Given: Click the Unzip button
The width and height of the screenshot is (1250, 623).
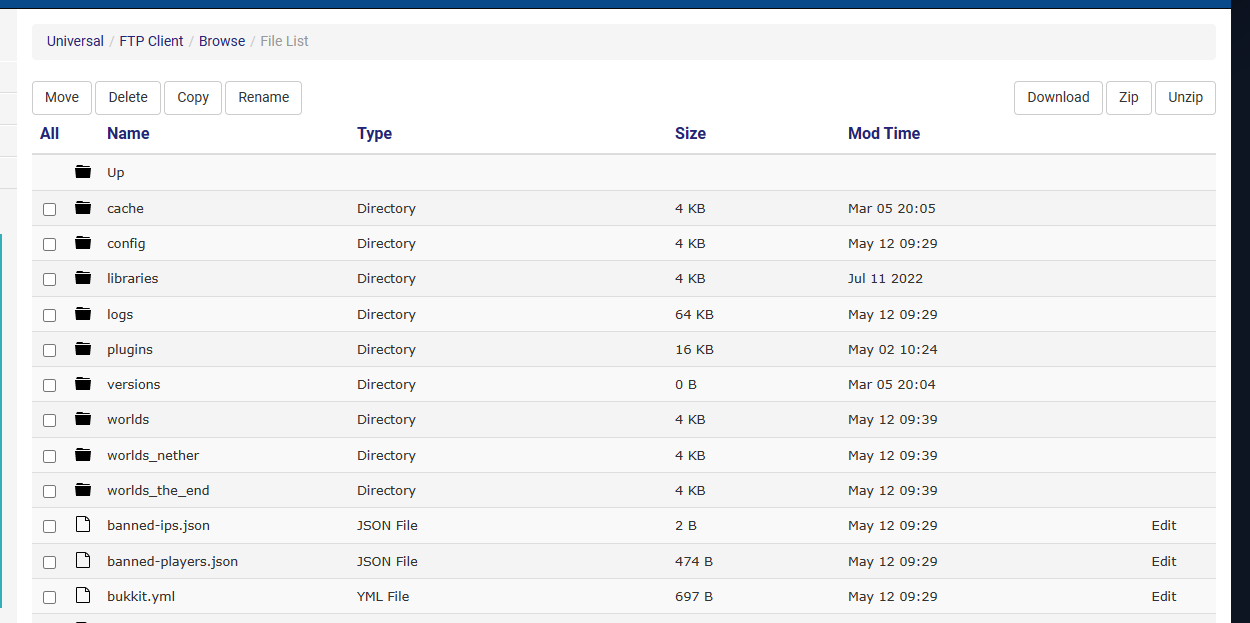Looking at the screenshot, I should point(1185,98).
